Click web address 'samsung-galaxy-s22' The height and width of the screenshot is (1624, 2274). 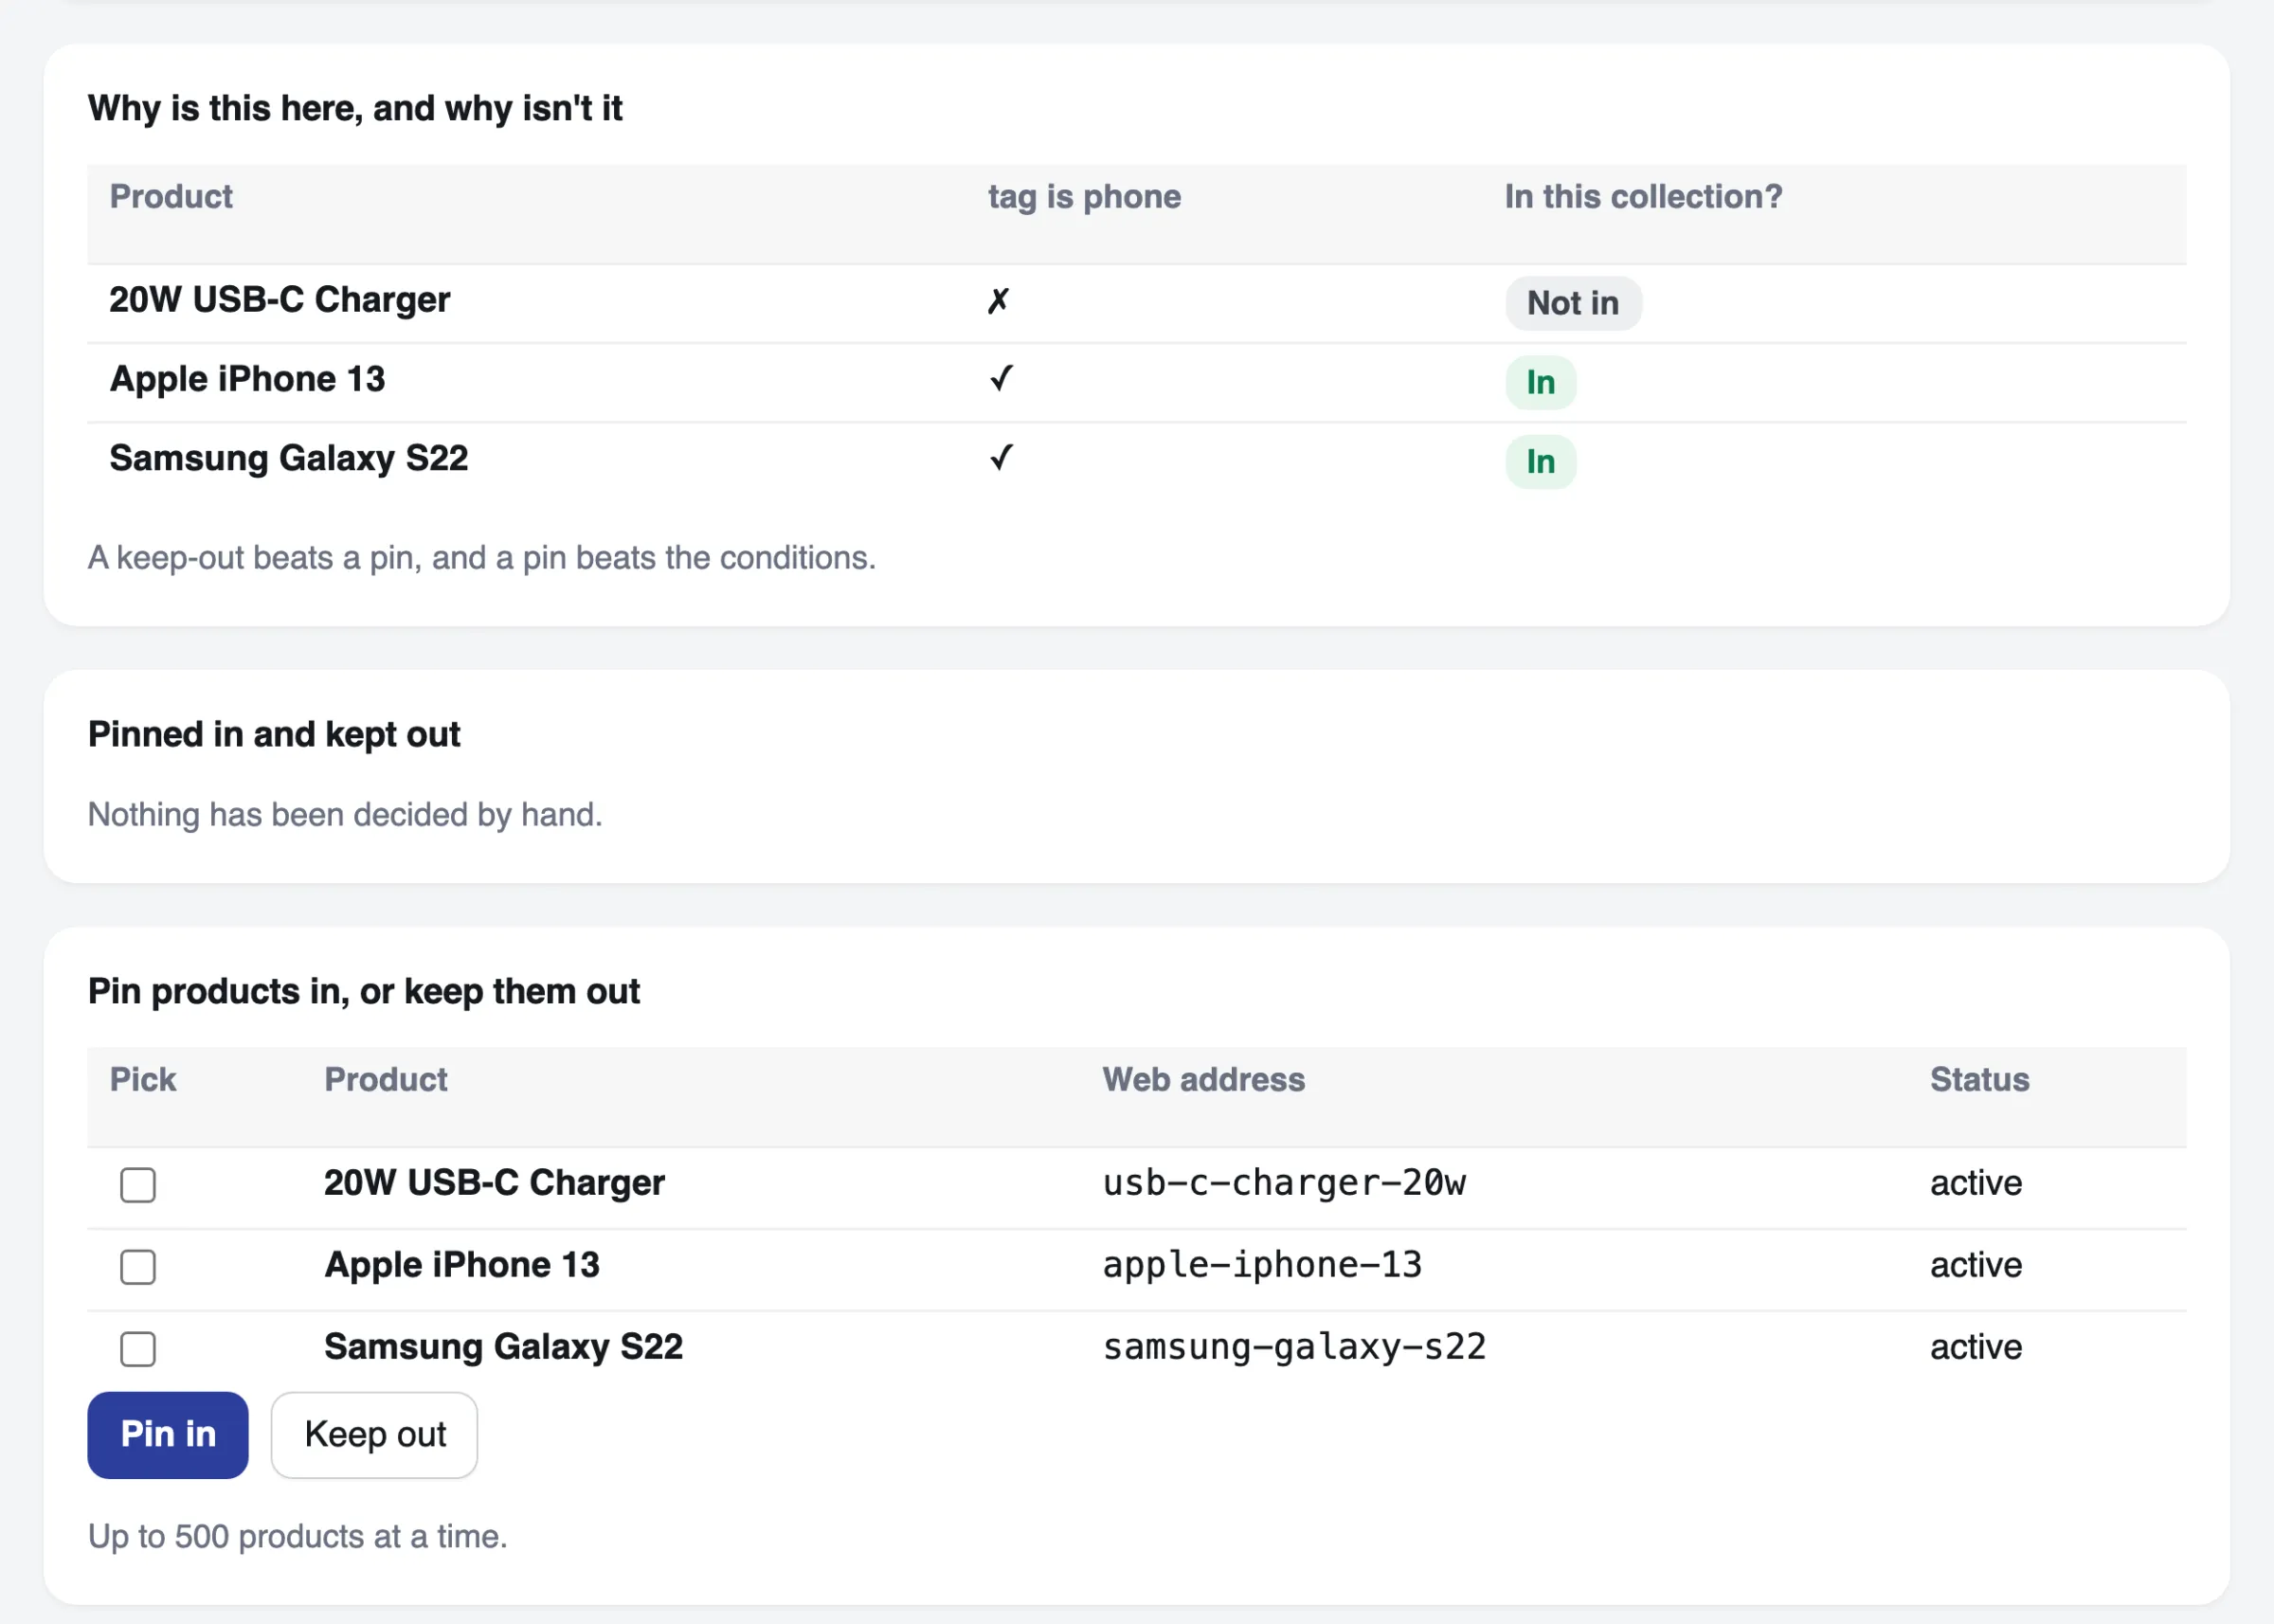pos(1294,1347)
